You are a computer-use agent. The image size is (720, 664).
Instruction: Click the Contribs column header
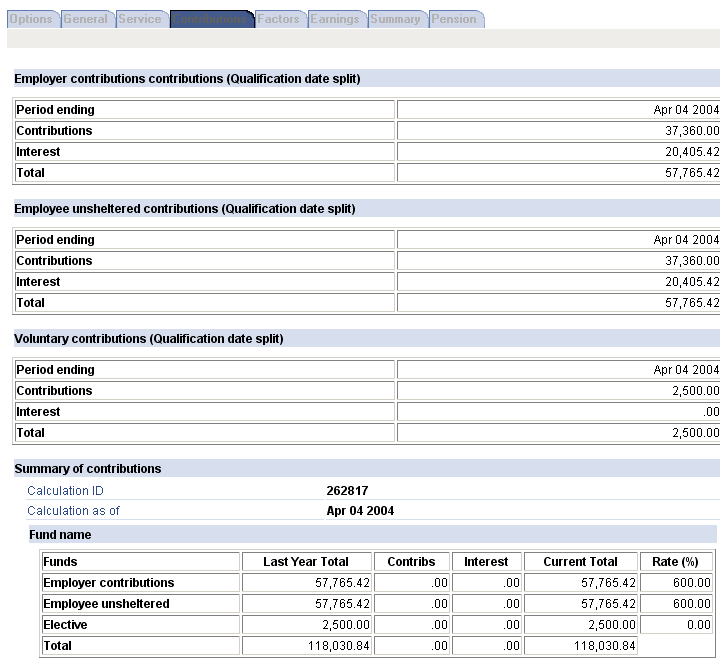411,562
